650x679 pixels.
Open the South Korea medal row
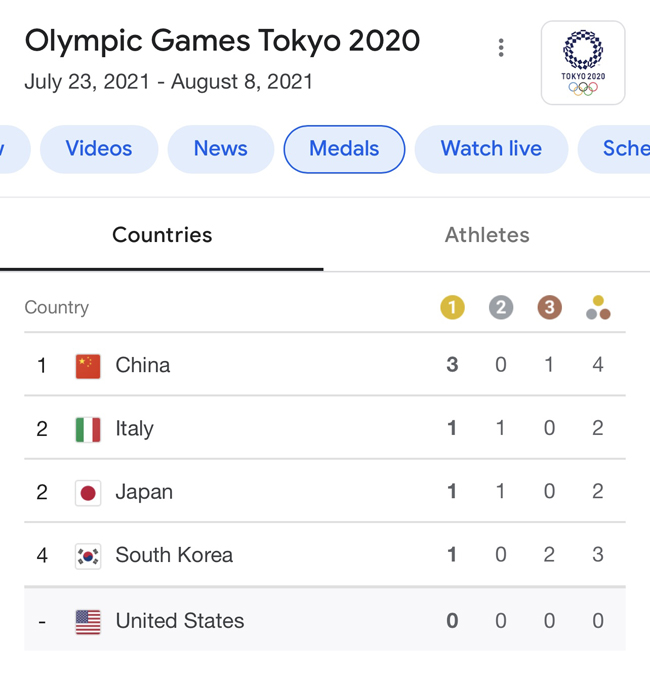point(325,555)
